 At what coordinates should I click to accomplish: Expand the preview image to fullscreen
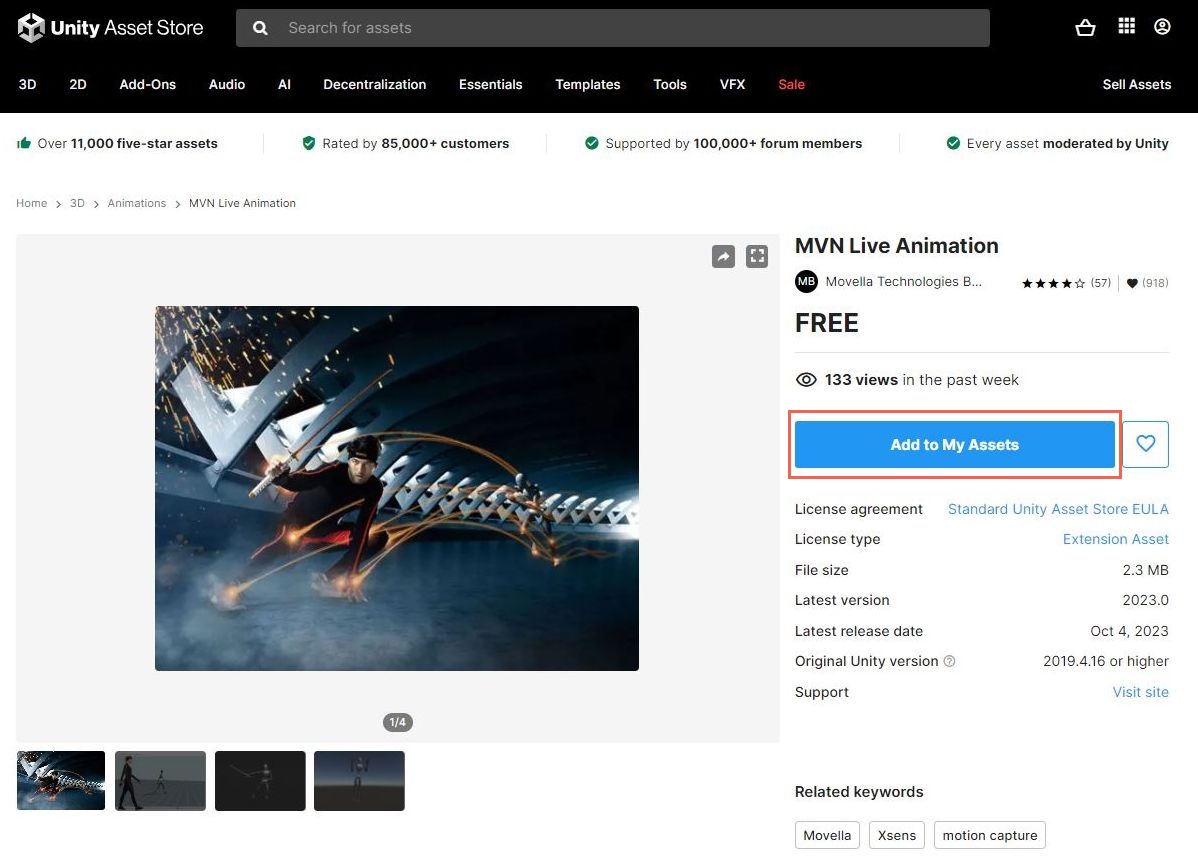click(x=757, y=256)
